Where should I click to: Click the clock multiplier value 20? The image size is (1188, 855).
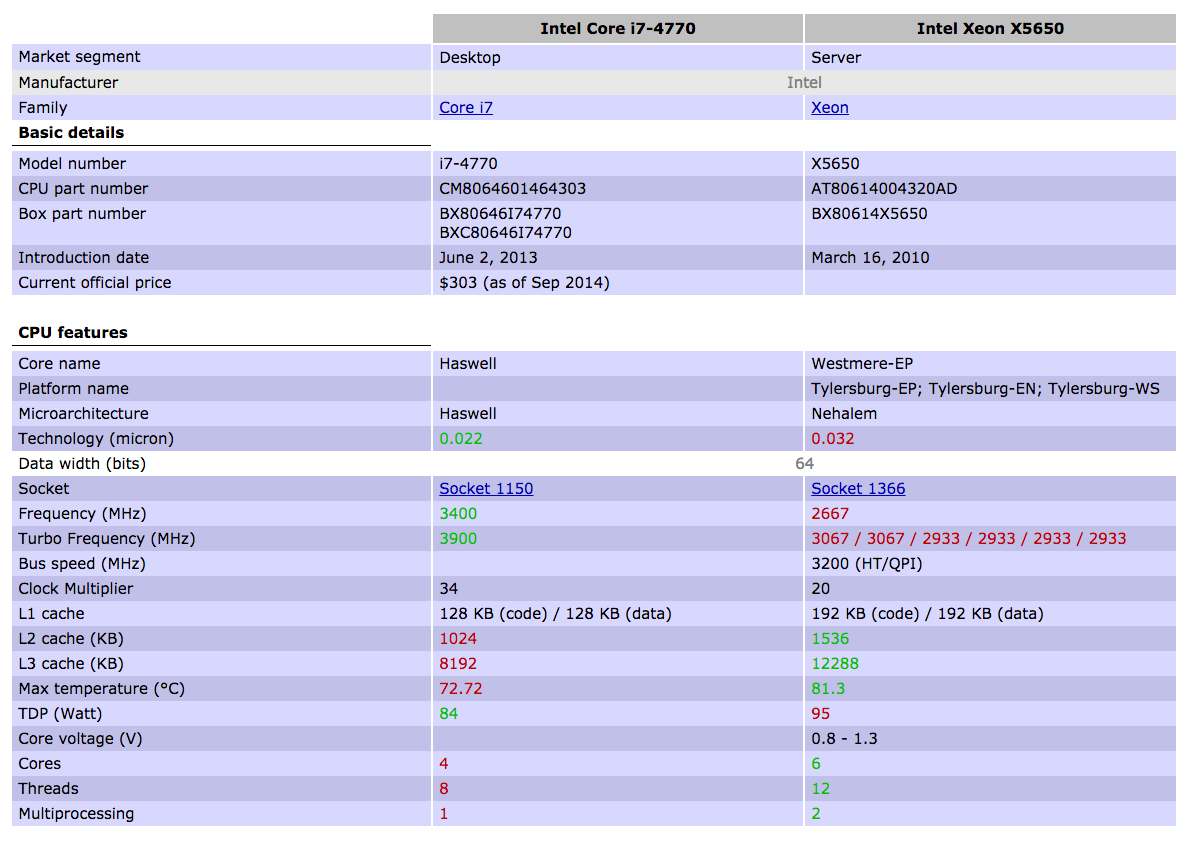tap(821, 589)
